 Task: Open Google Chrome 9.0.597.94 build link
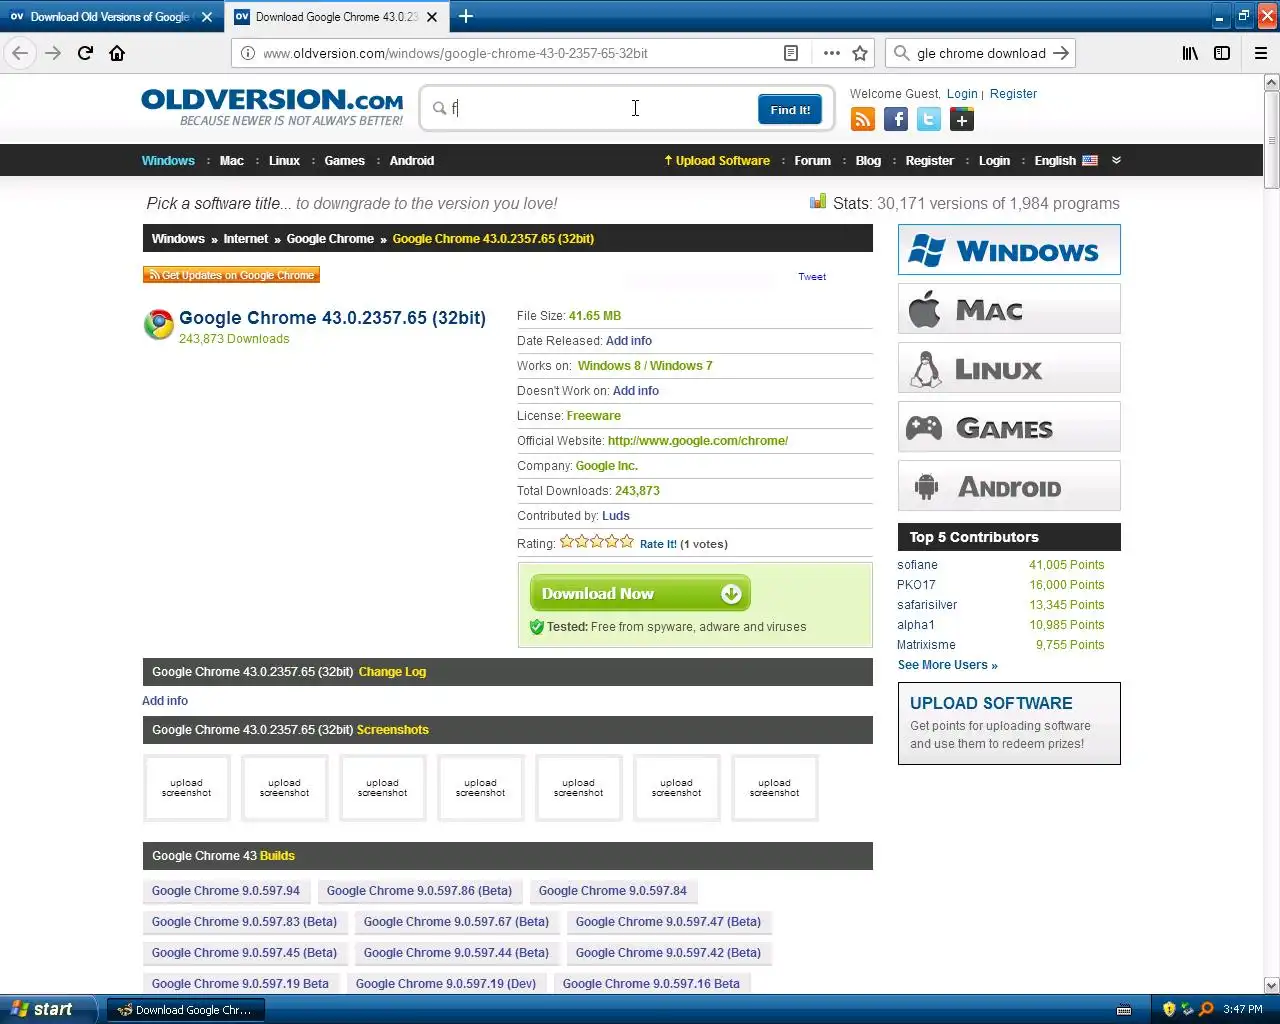click(x=226, y=891)
